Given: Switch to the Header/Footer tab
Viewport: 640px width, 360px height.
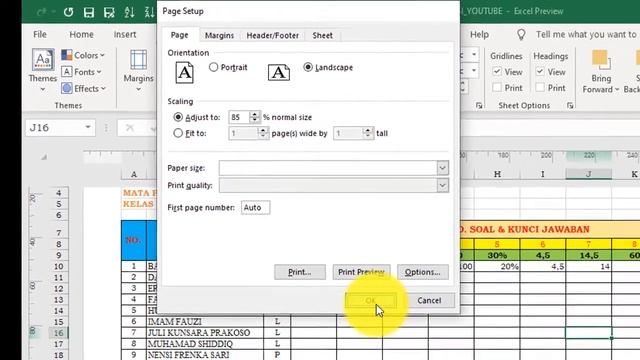Looking at the screenshot, I should [273, 36].
